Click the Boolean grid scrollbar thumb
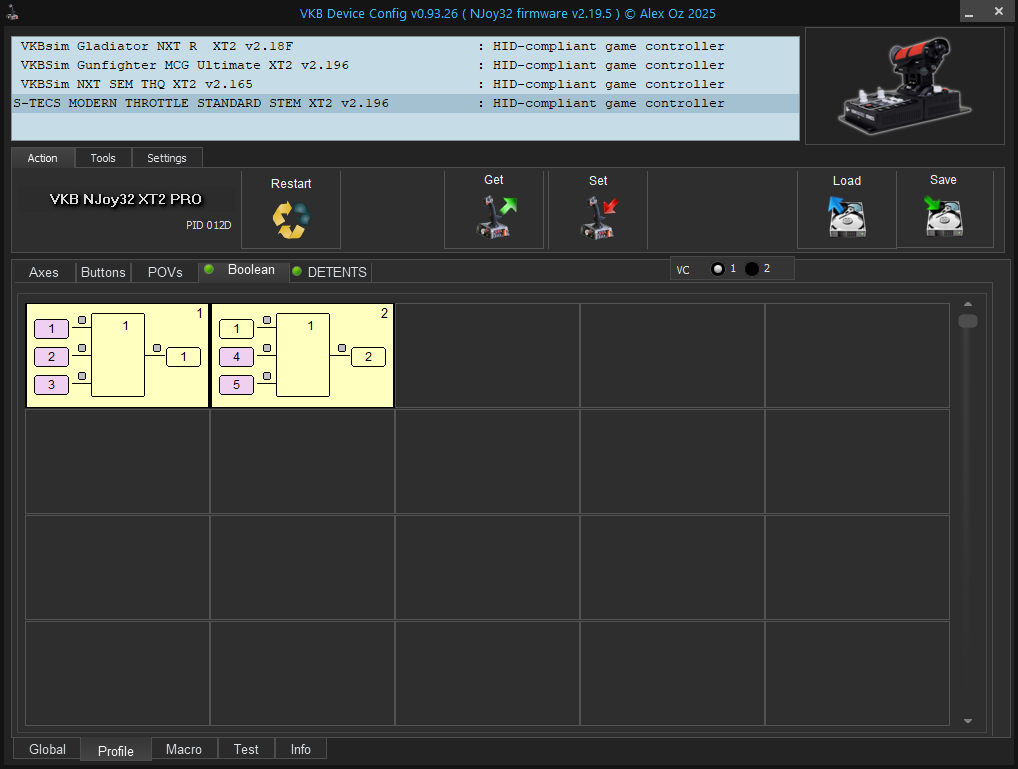1018x769 pixels. tap(967, 321)
